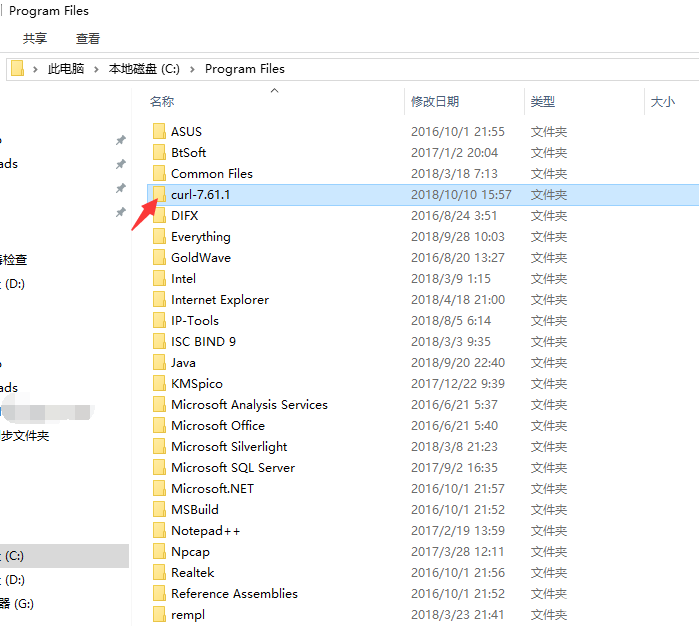Click the Microsoft Office folder icon
Screen dimensions: 699x626
[159, 425]
